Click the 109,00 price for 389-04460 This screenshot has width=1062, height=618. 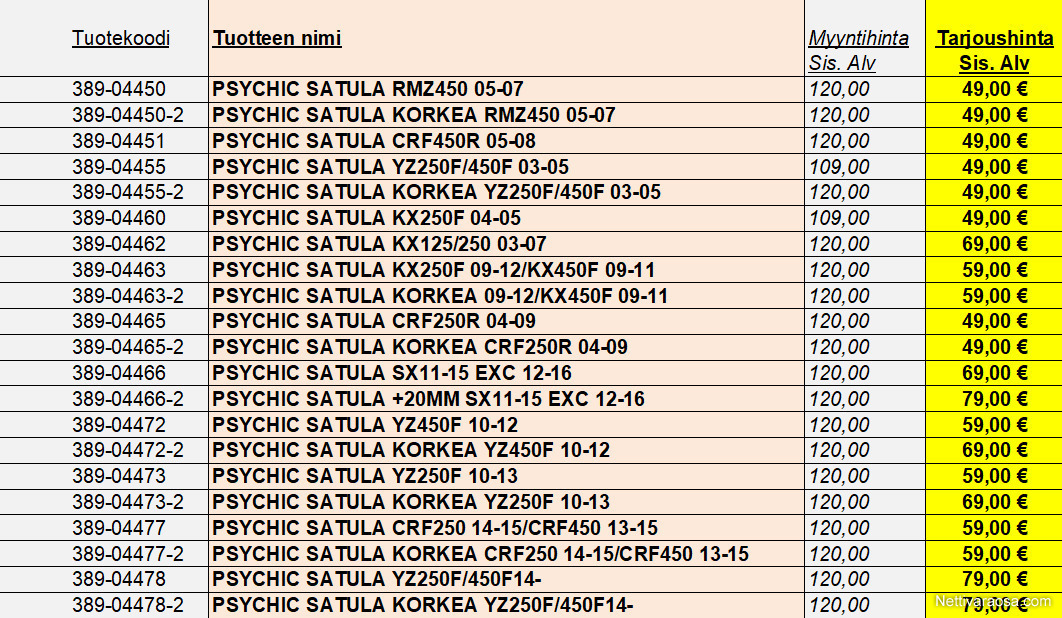click(839, 218)
